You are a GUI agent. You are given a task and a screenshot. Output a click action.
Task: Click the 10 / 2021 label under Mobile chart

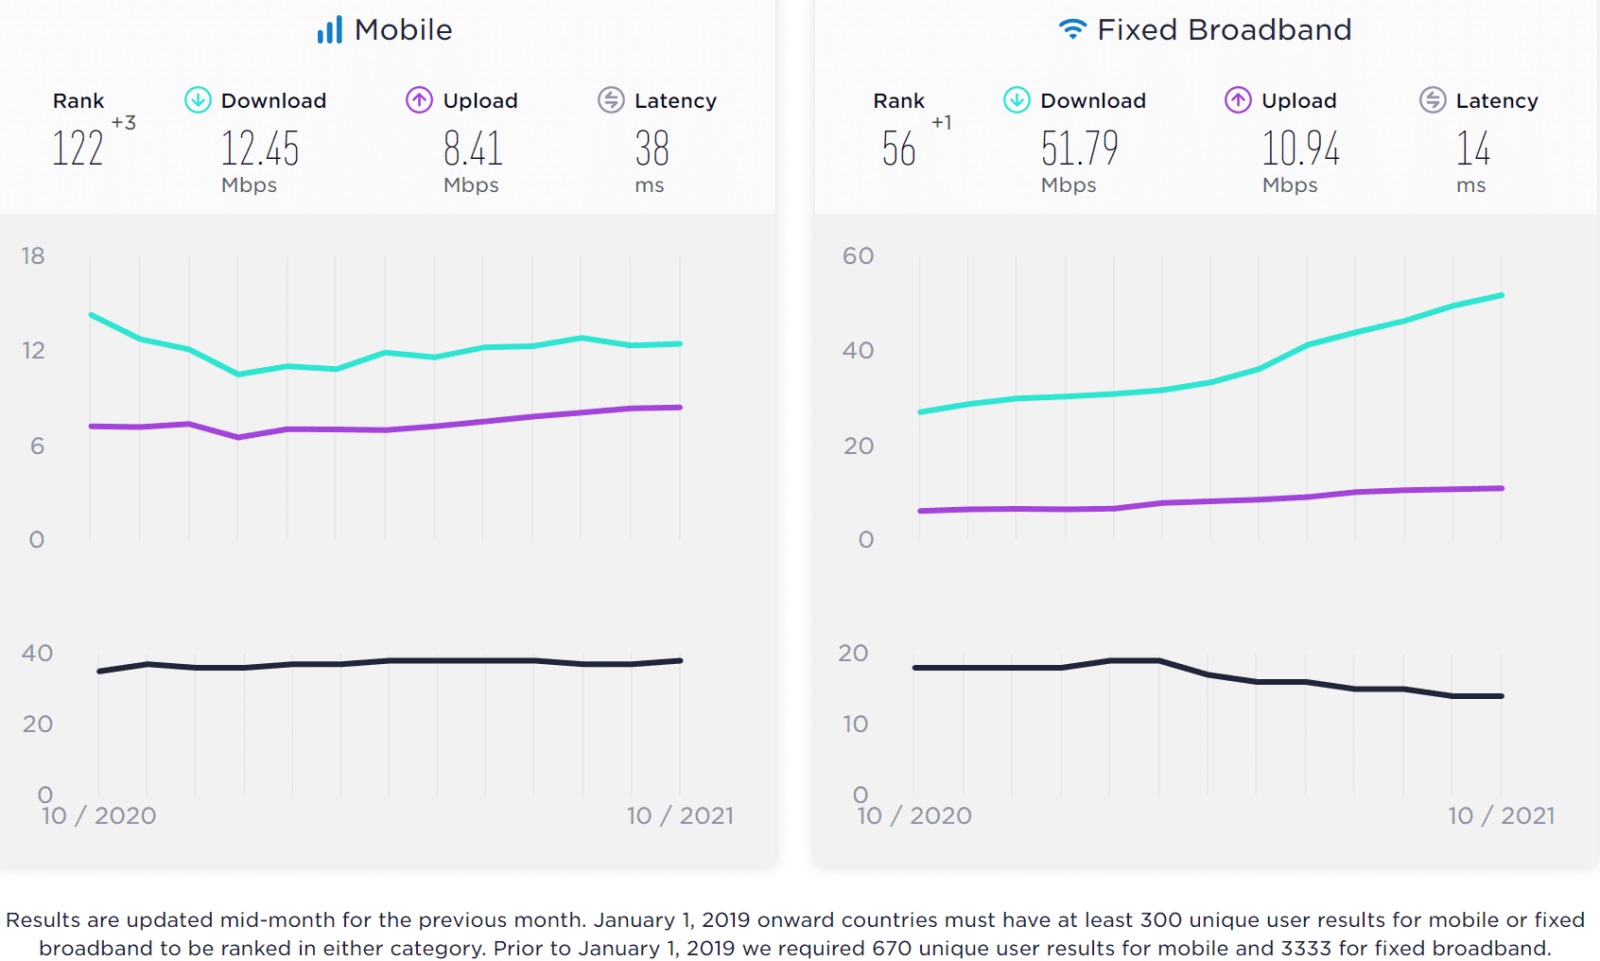(x=680, y=816)
